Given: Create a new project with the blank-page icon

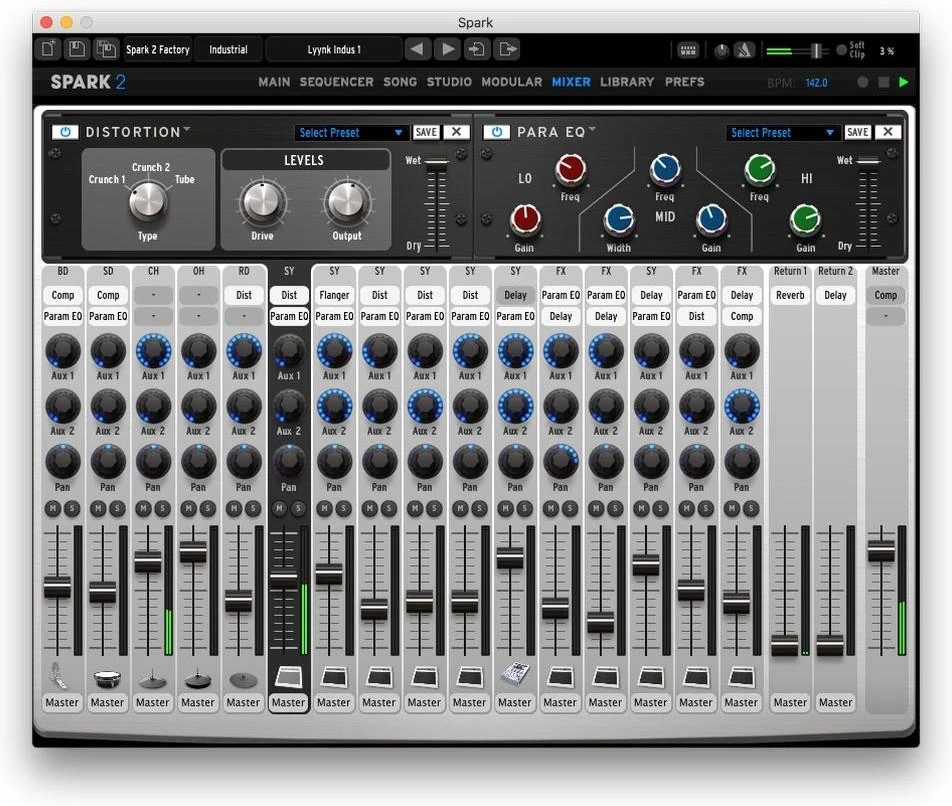Looking at the screenshot, I should point(48,49).
